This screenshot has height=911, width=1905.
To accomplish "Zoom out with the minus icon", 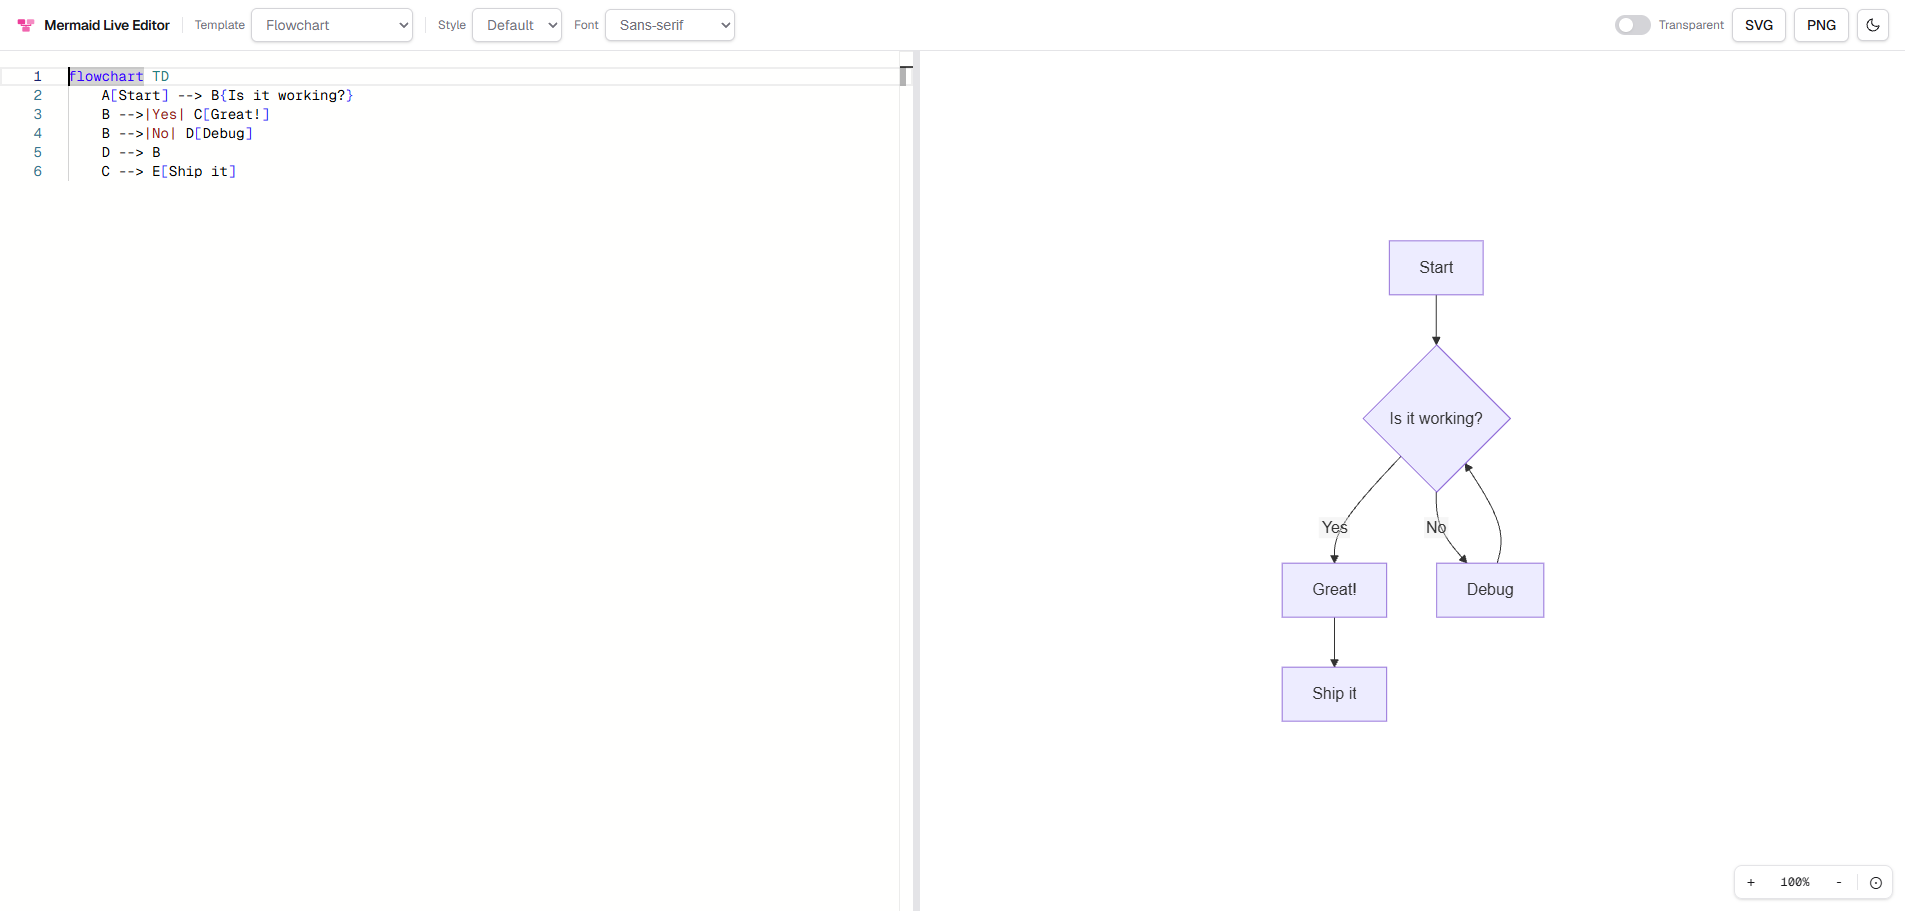I will tap(1839, 882).
